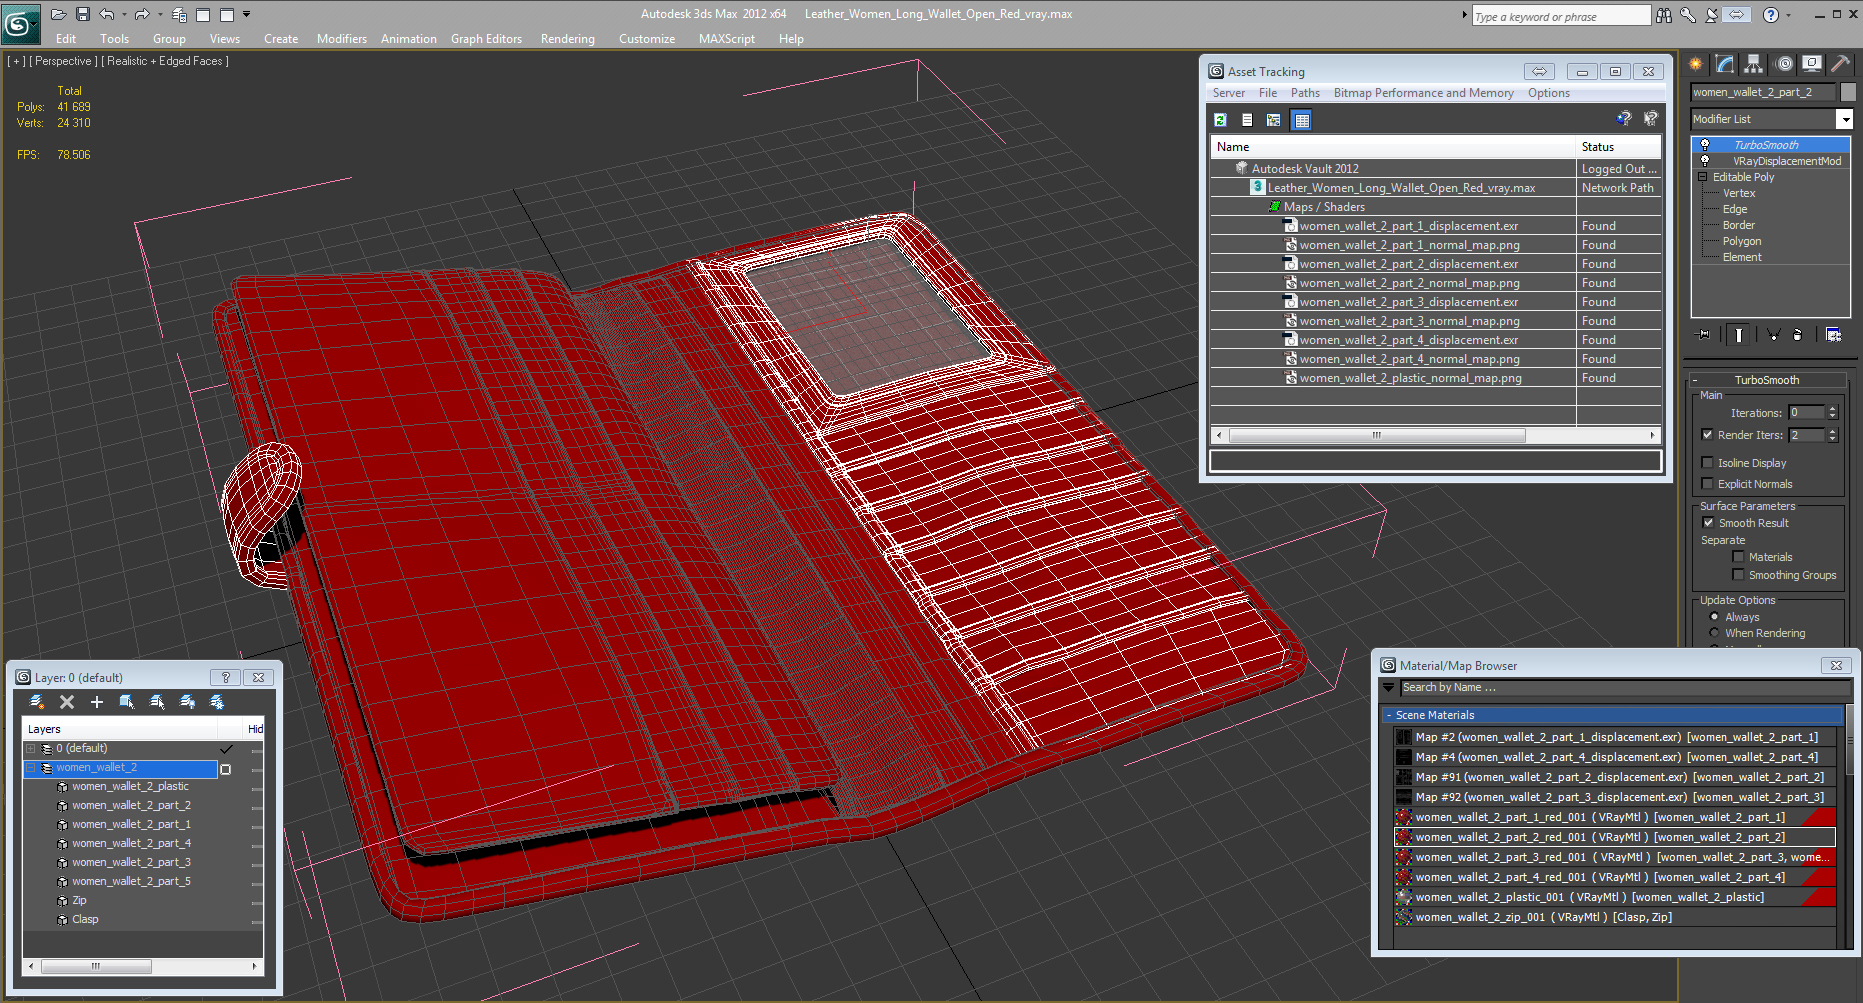Viewport: 1863px width, 1003px height.
Task: Enable the Isoline Display checkbox
Action: point(1707,463)
